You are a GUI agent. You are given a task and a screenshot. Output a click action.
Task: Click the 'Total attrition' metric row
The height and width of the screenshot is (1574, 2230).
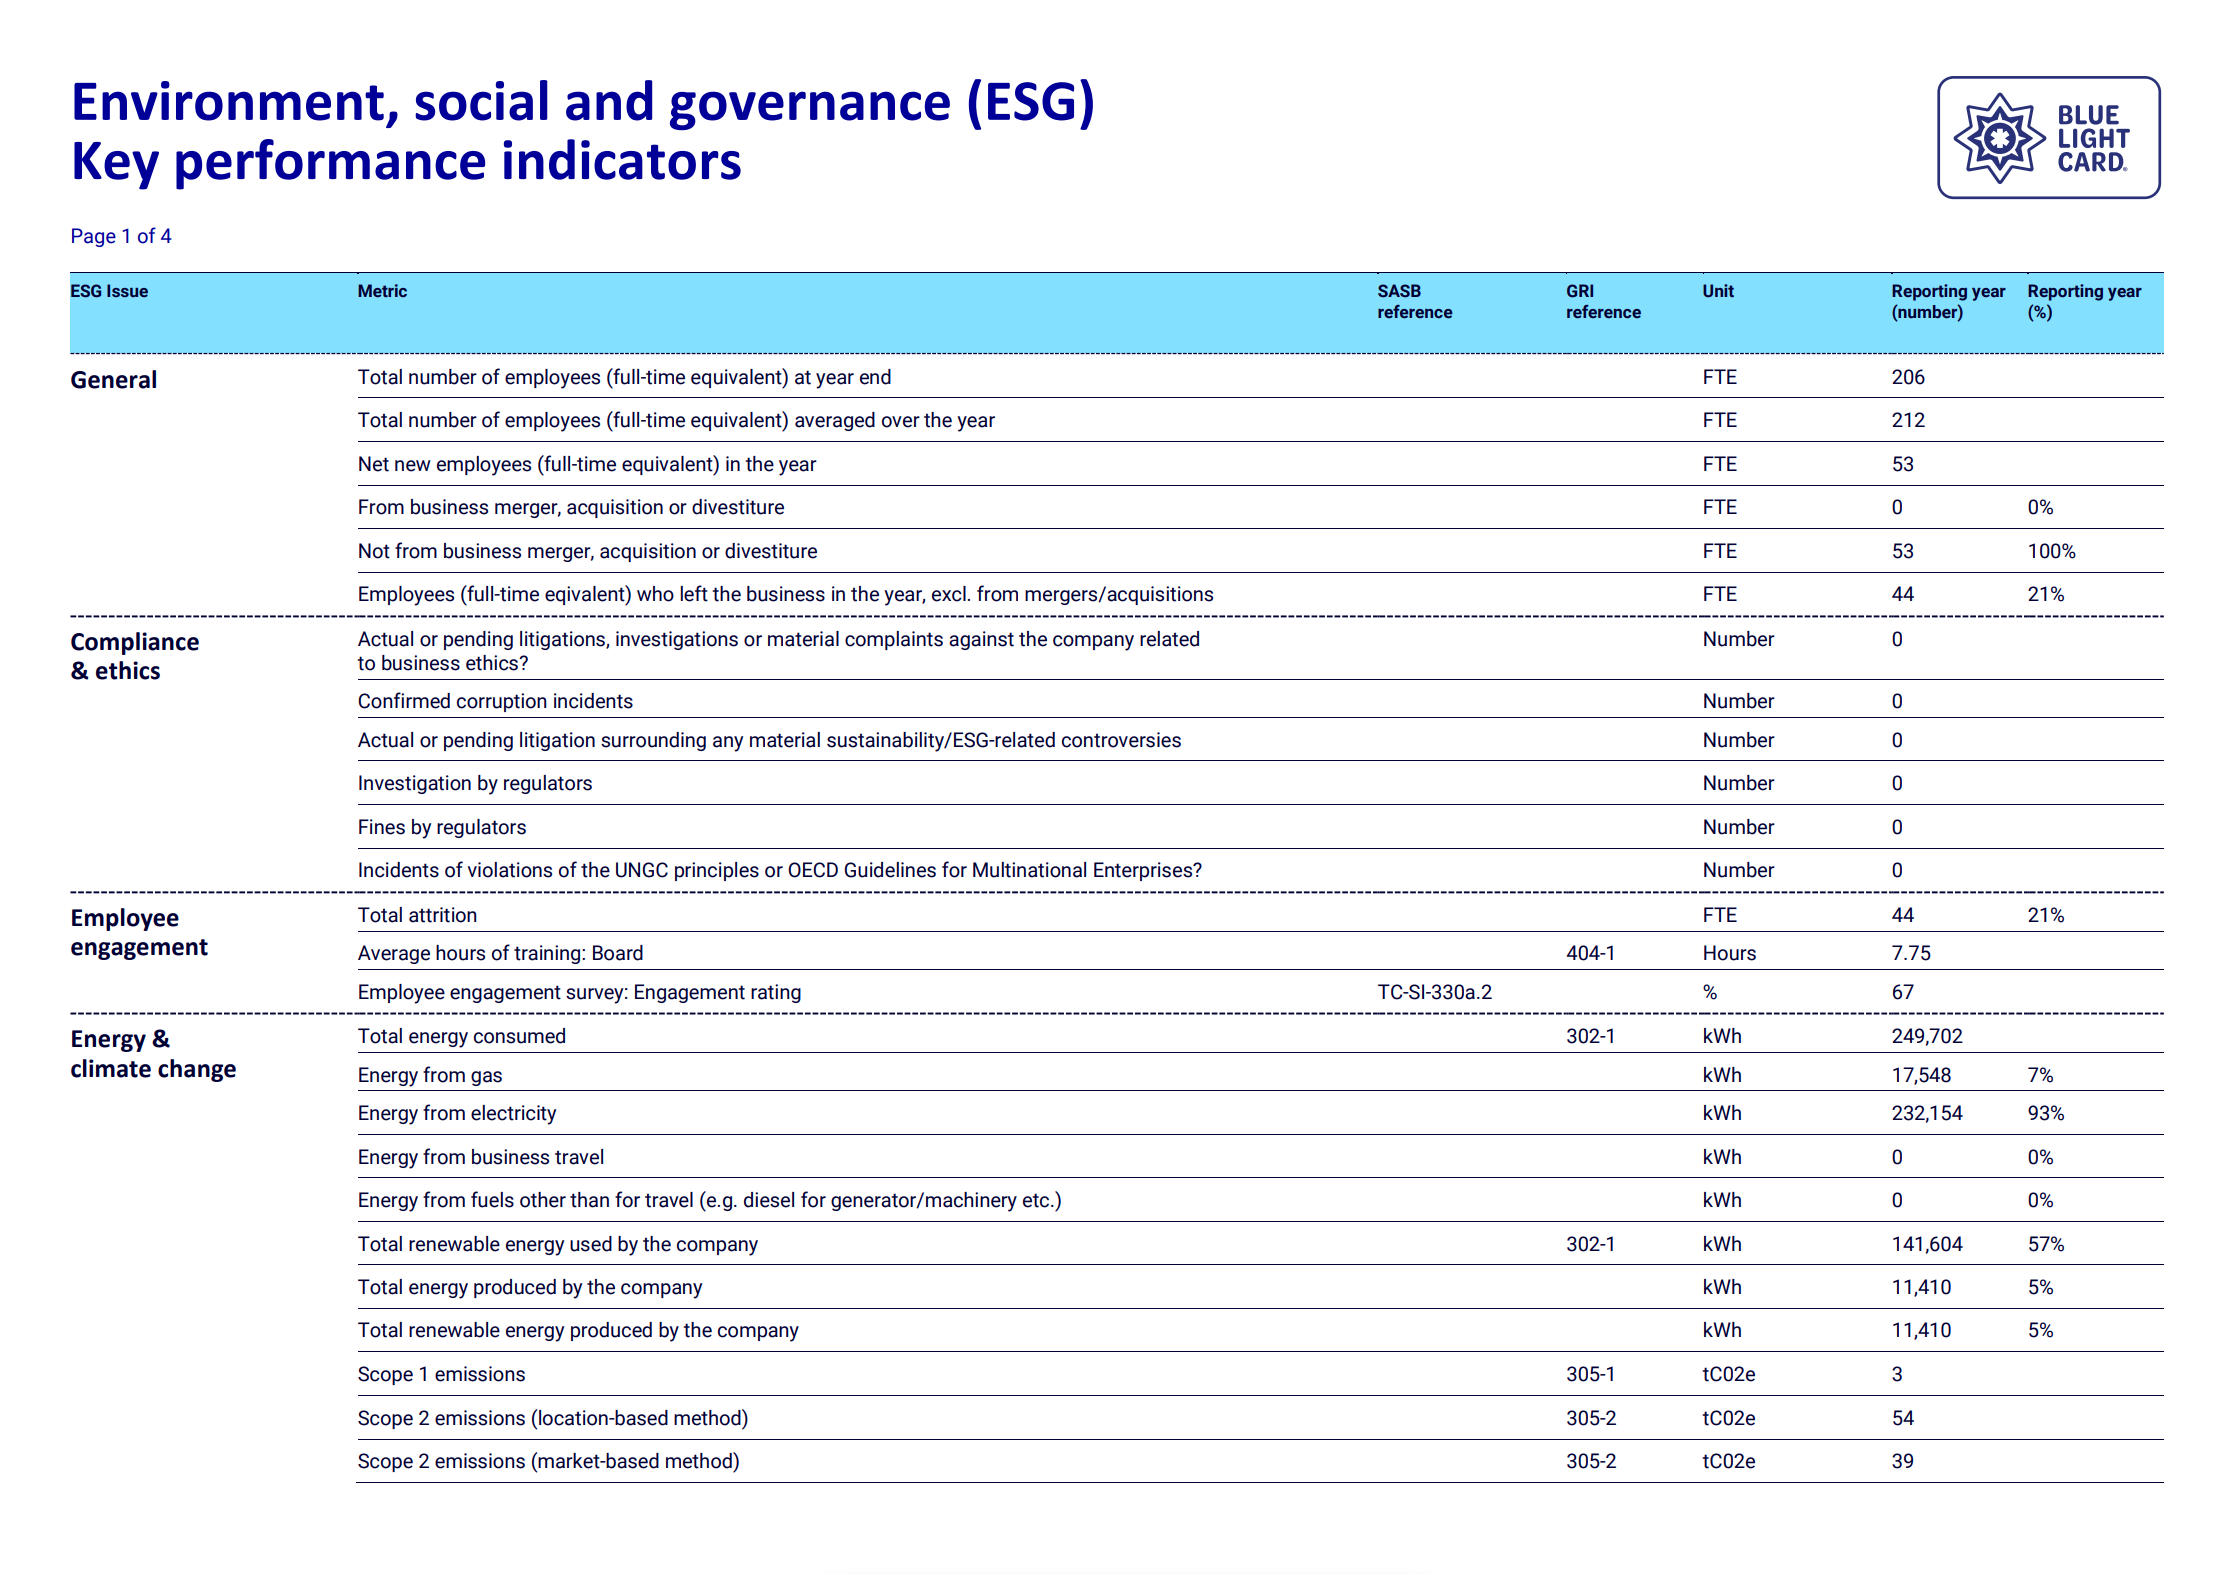tap(417, 915)
